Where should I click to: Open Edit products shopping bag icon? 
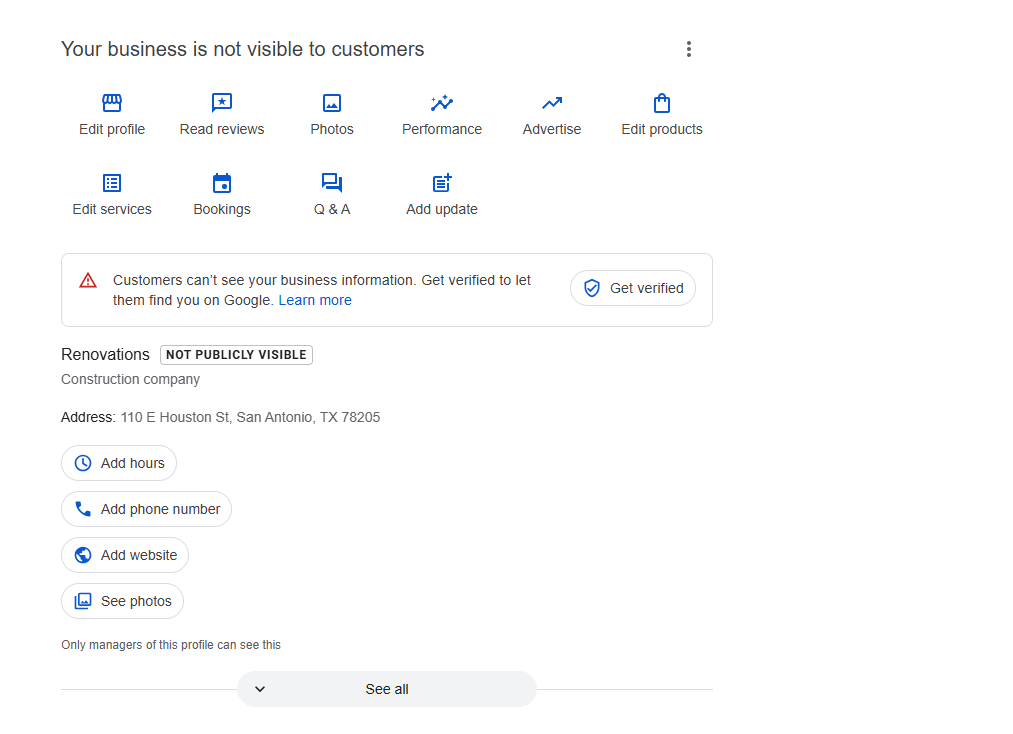[x=662, y=103]
